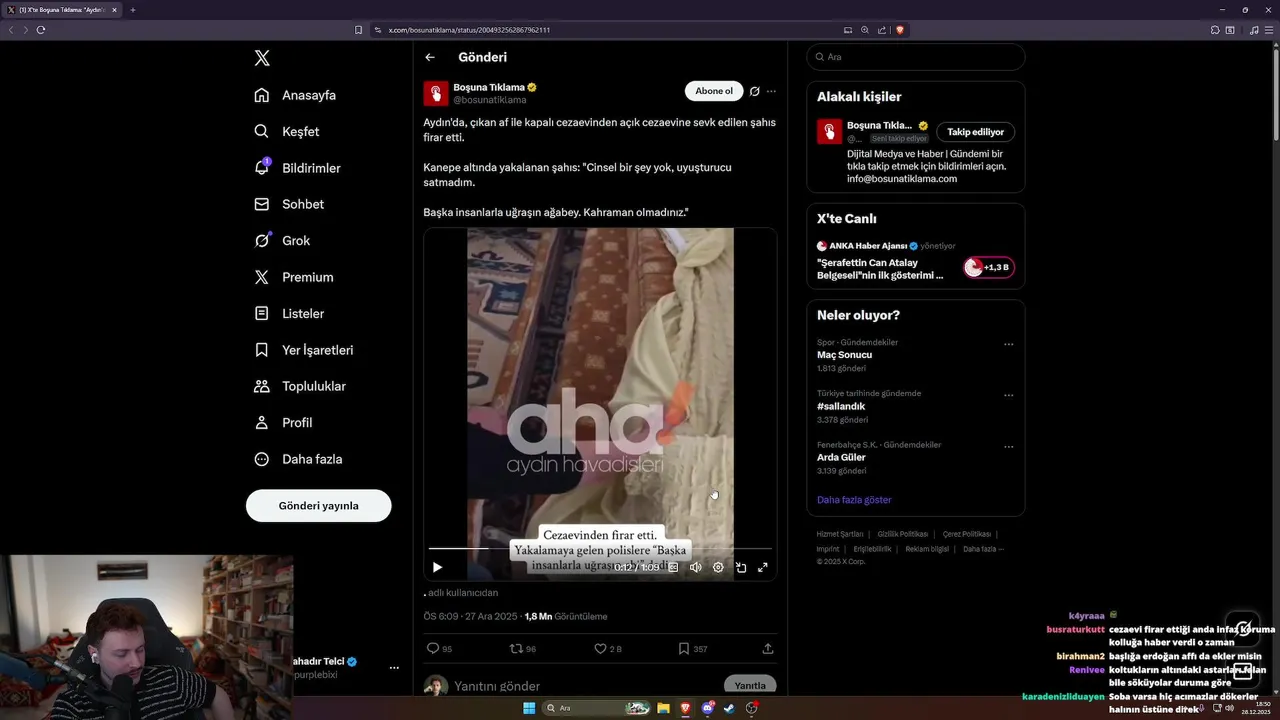Open Profil page
The height and width of the screenshot is (720, 1280).
pos(283,422)
